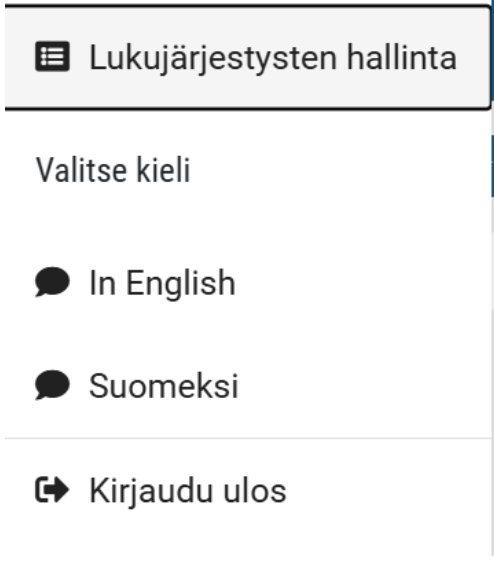Click the word English in language list
Image resolution: width=494 pixels, height=566 pixels.
[x=181, y=284]
